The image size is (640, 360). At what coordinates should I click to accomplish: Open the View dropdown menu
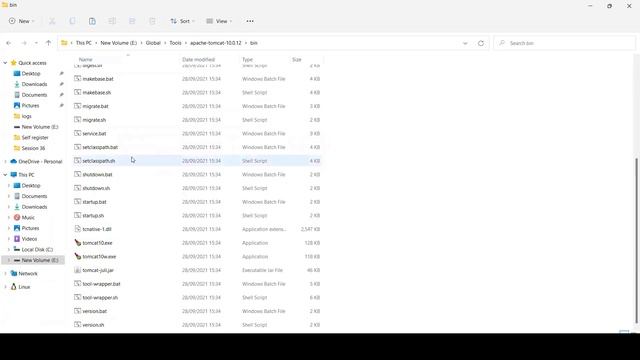(219, 21)
